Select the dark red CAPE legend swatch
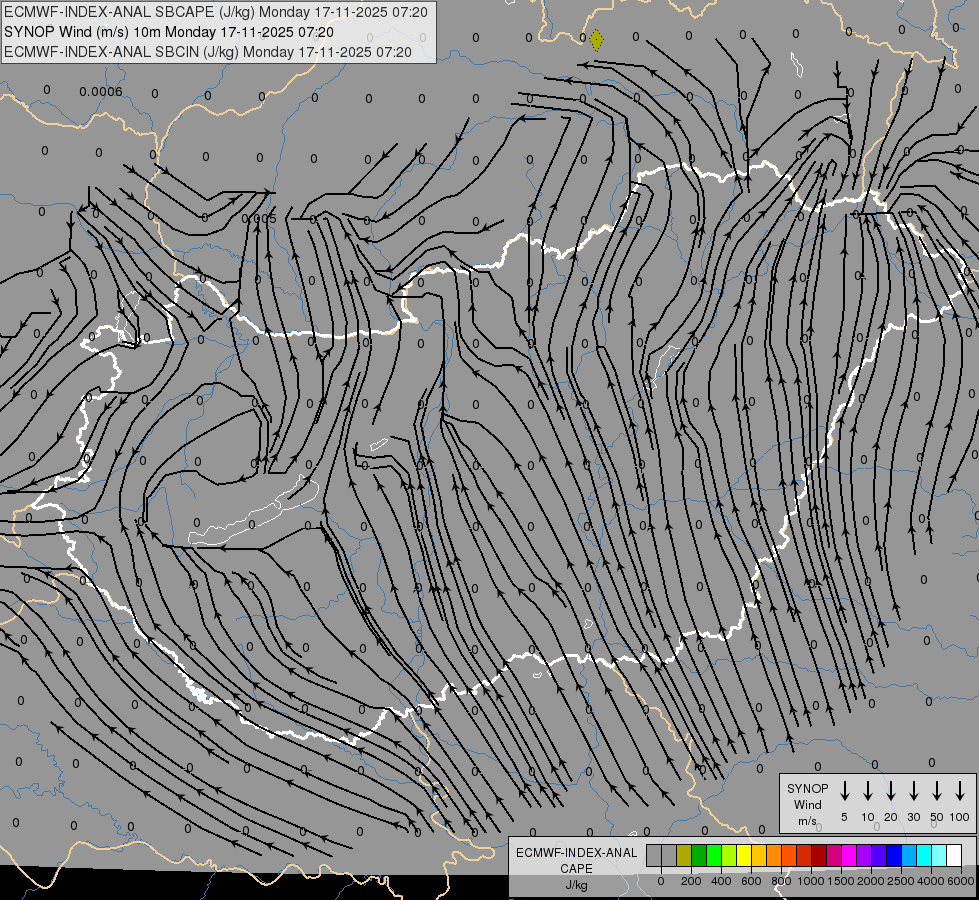 pyautogui.click(x=819, y=855)
